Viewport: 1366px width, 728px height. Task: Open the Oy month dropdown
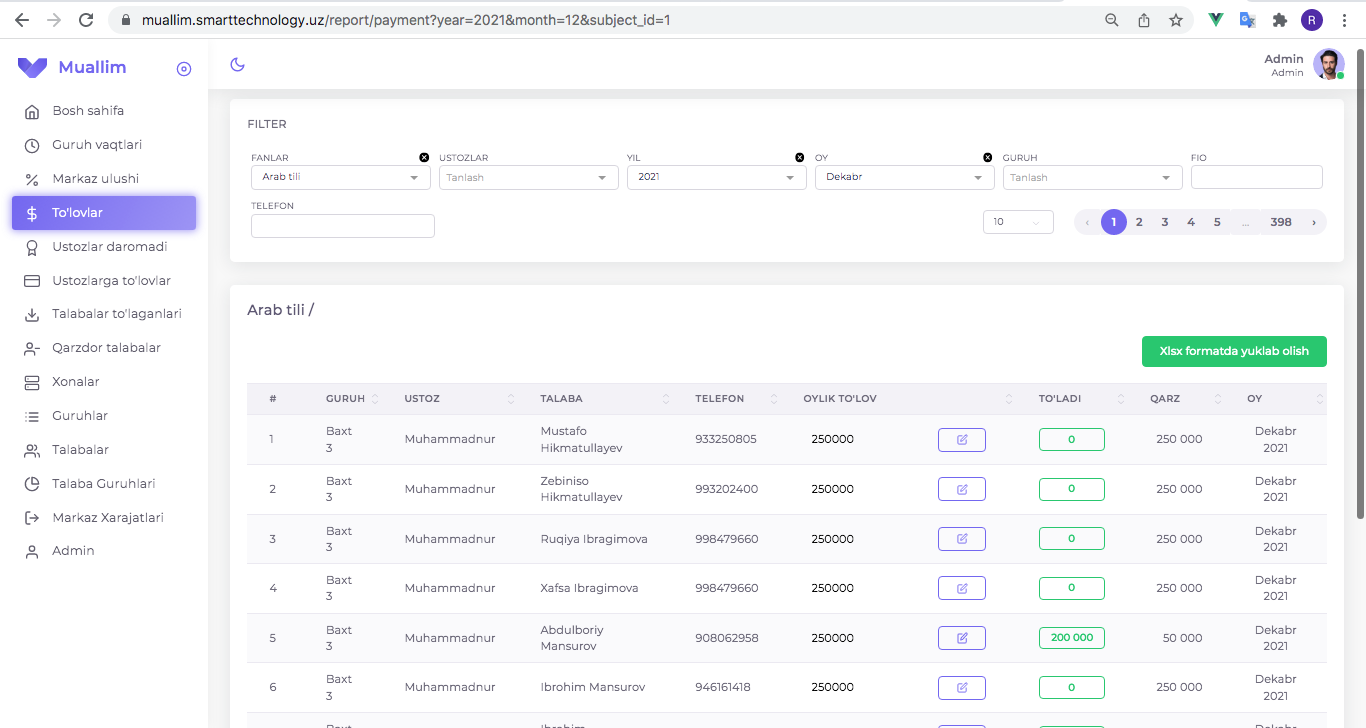(904, 178)
